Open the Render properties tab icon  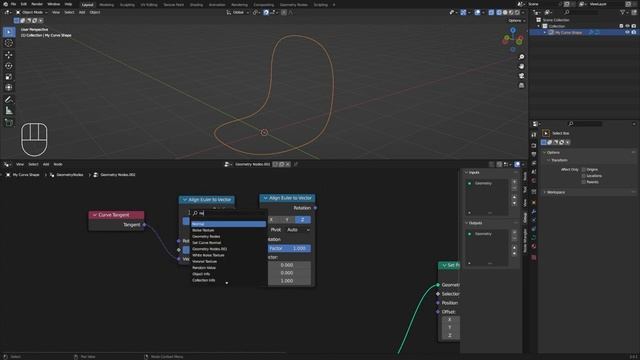pos(533,145)
